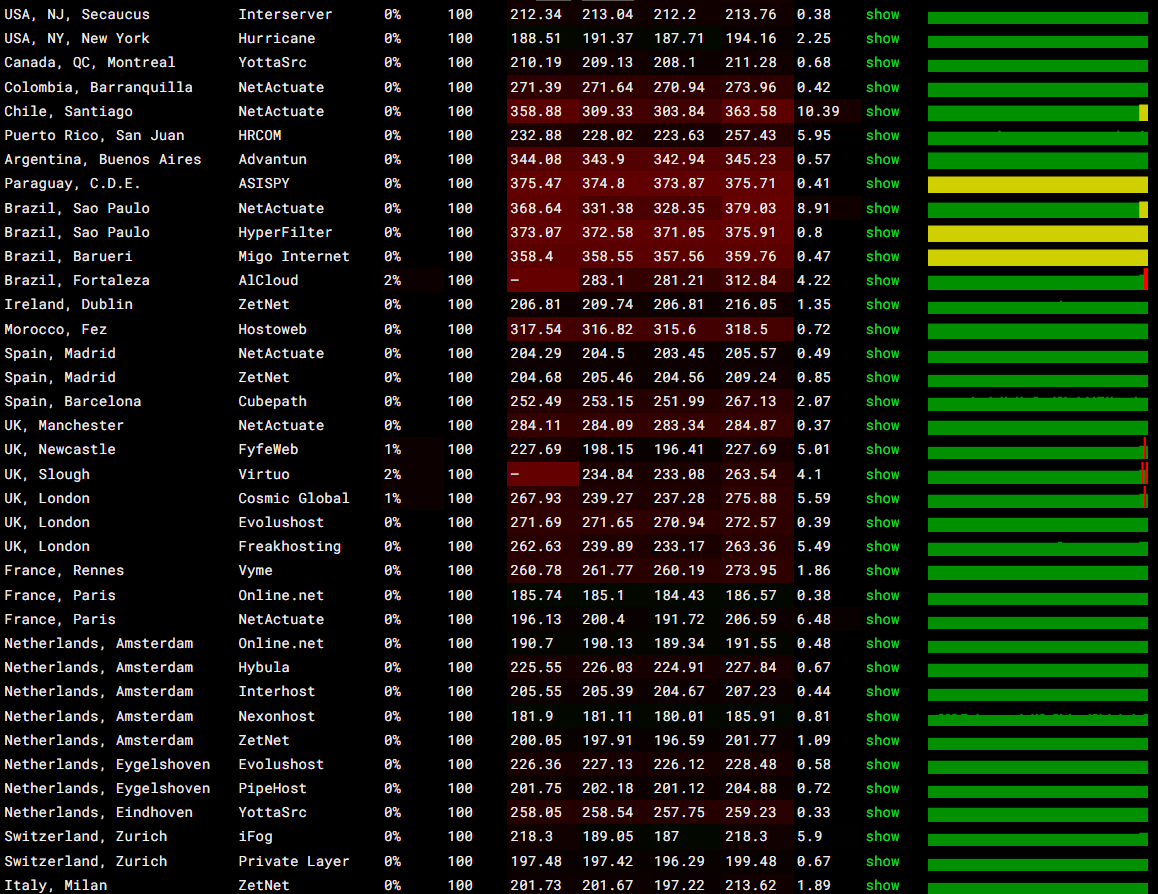The height and width of the screenshot is (894, 1158).
Task: Click show for Fortaleza AlCloud row
Action: click(x=883, y=281)
